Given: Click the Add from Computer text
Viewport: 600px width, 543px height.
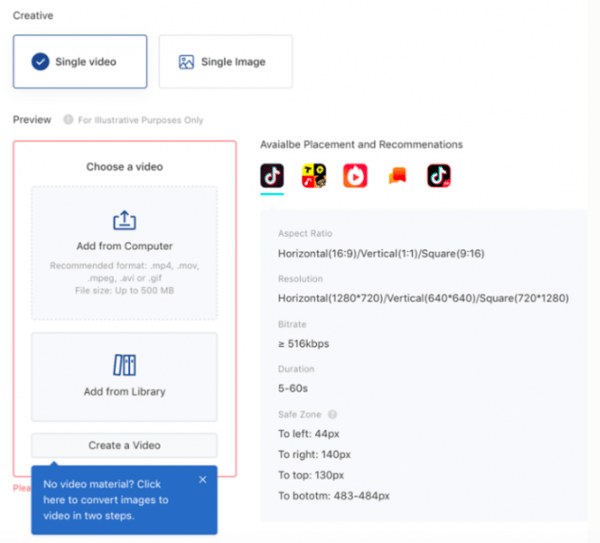Looking at the screenshot, I should click(x=124, y=246).
